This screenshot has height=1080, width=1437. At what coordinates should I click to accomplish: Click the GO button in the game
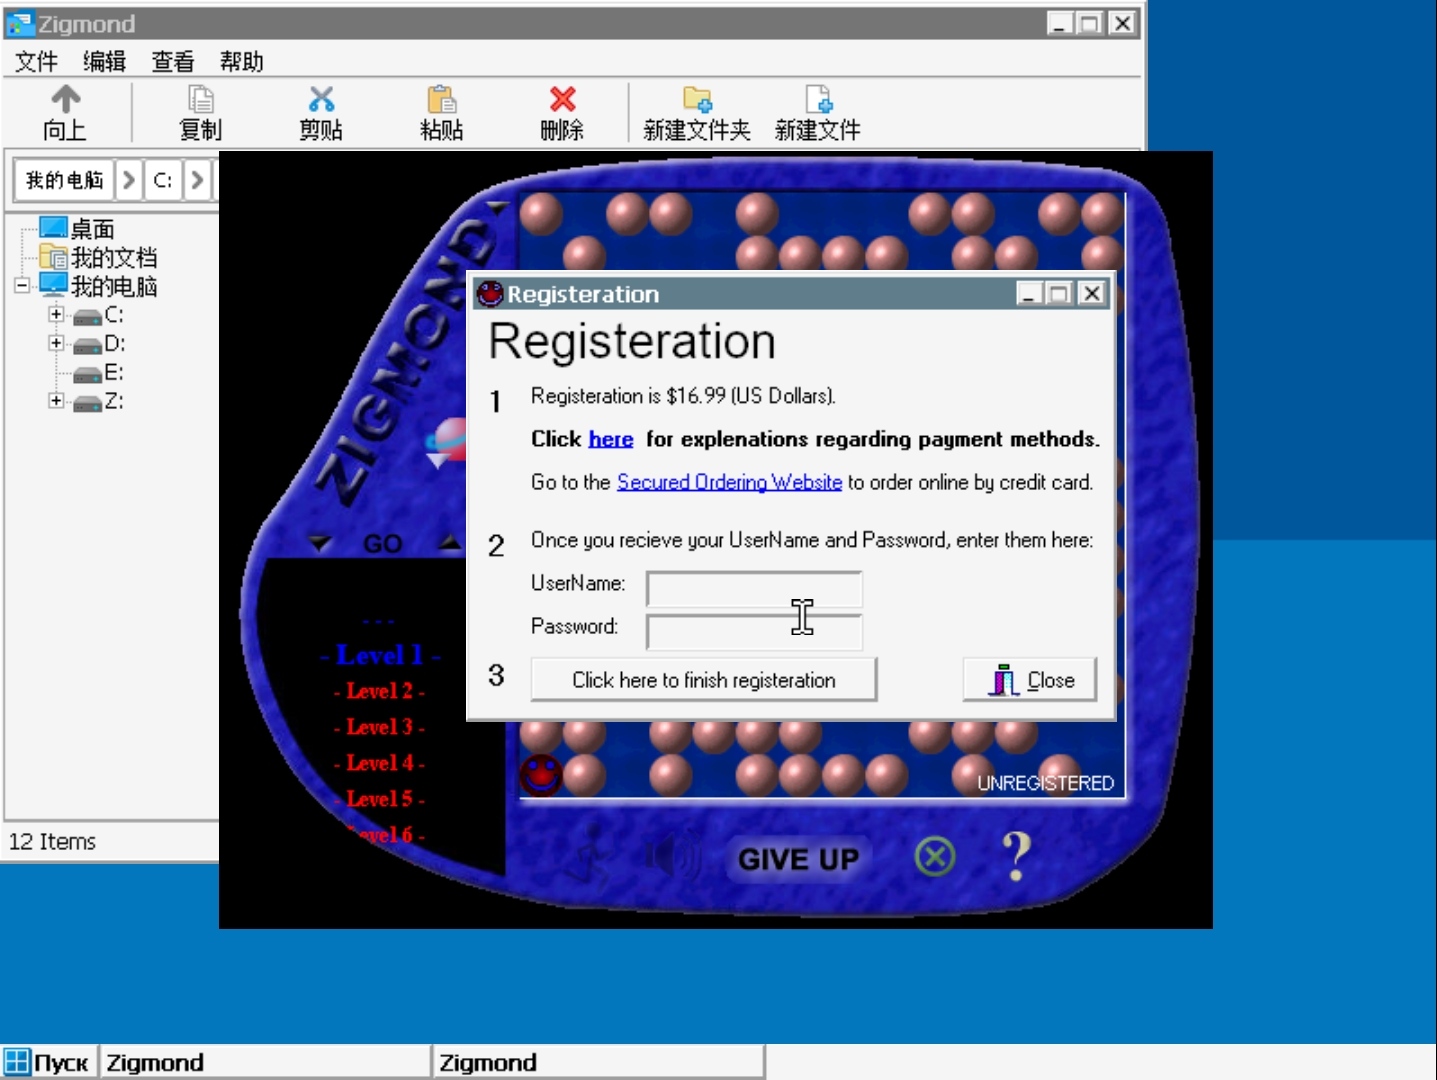pos(383,544)
